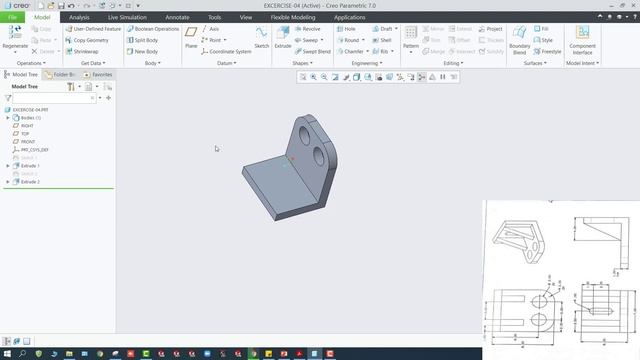Click Split Body
Screen dimensions: 640x360
coord(142,40)
